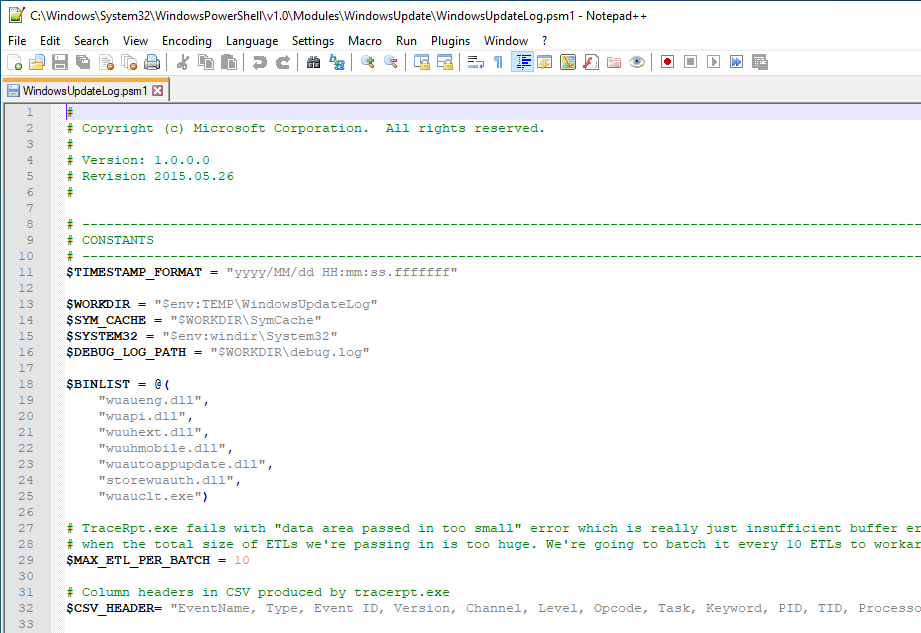The image size is (921, 633).
Task: Close the current document via toolbar Close icon
Action: coord(106,62)
